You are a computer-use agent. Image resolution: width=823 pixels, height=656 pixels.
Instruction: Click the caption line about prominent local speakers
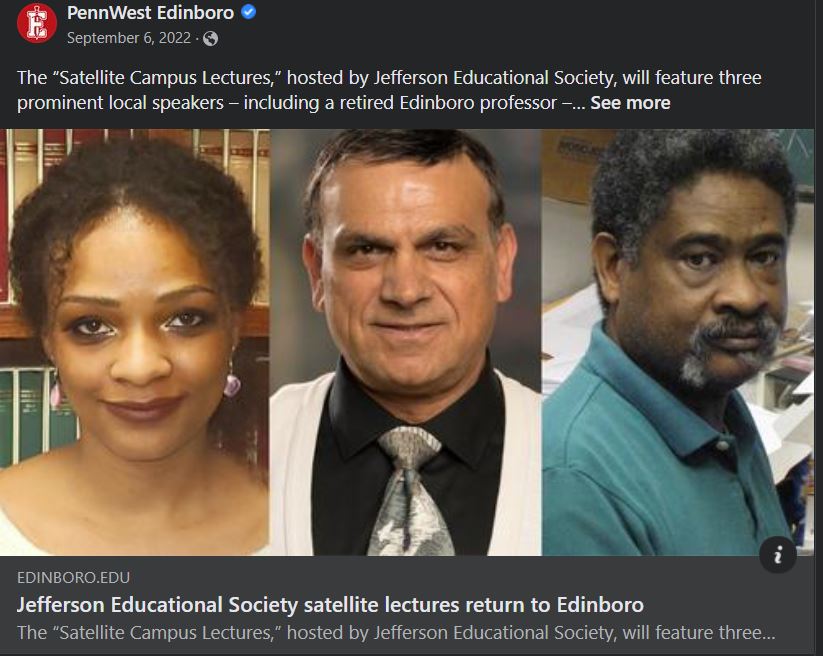pyautogui.click(x=300, y=103)
